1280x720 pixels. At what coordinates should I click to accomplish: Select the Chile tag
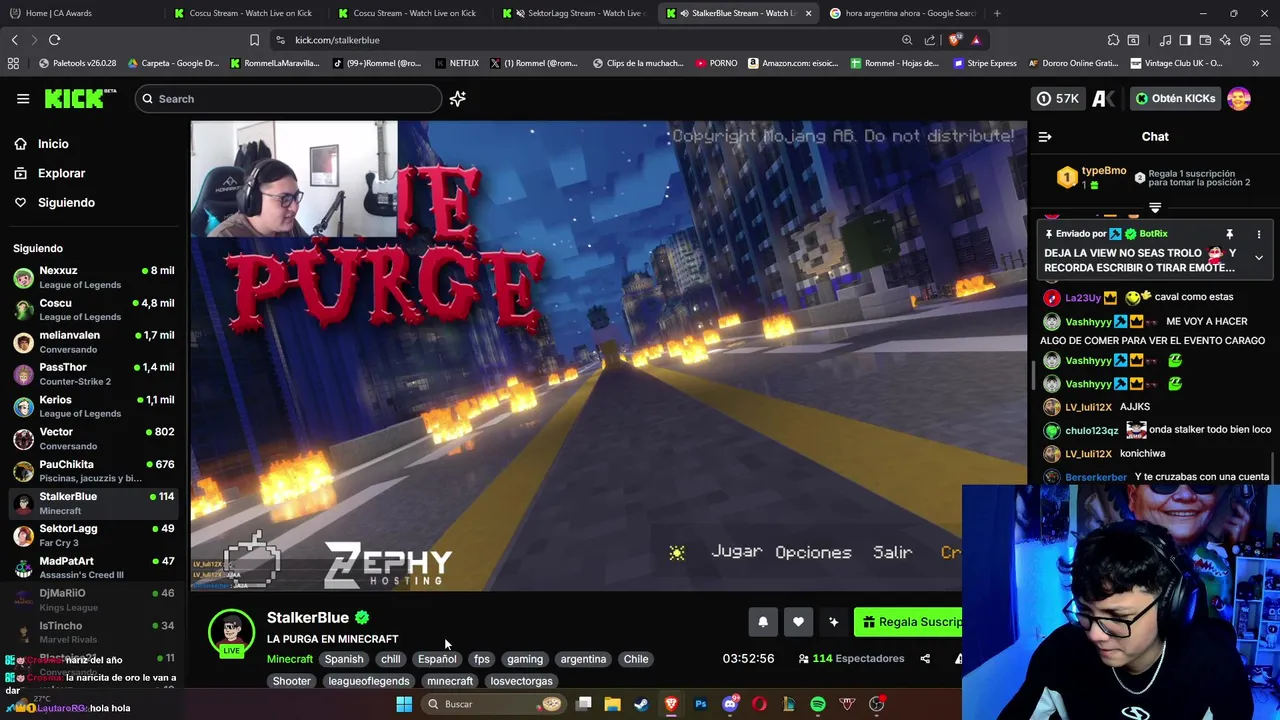click(x=636, y=659)
